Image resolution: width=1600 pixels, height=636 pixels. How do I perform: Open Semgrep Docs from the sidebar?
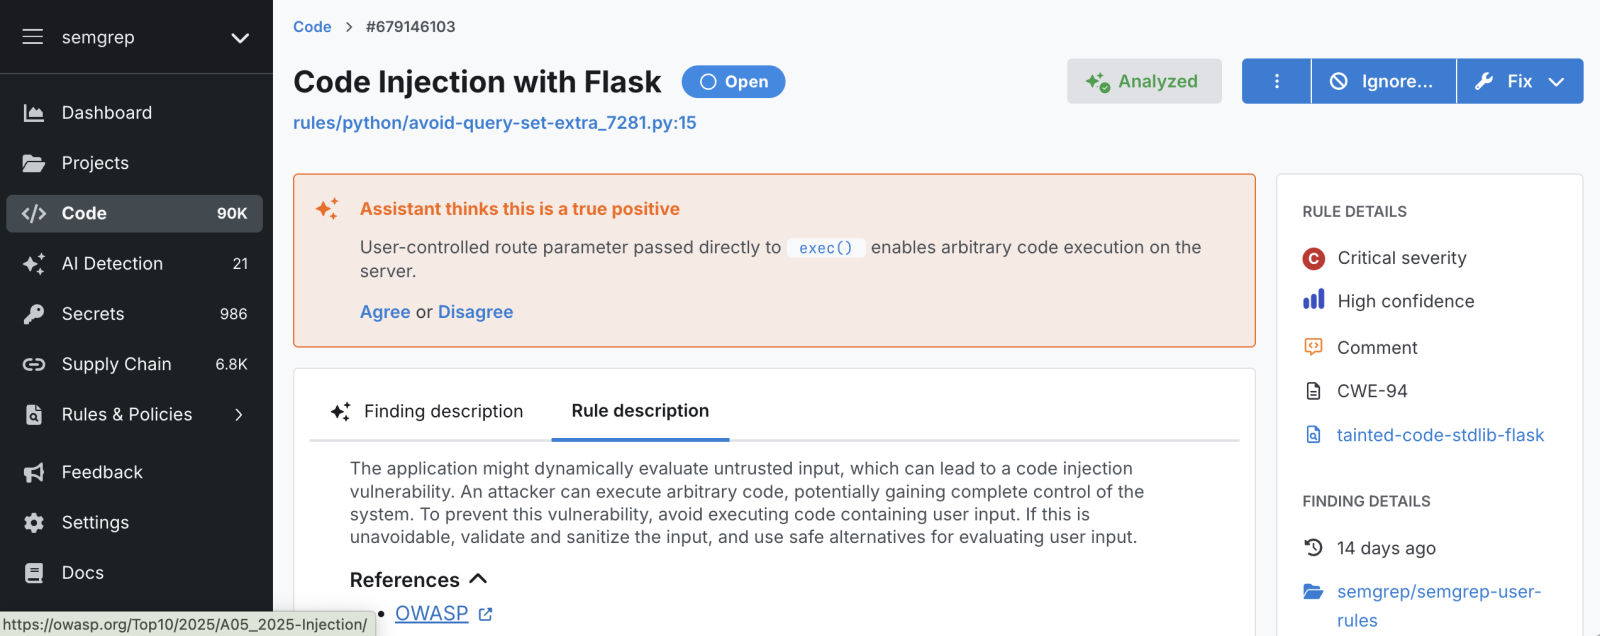[82, 572]
